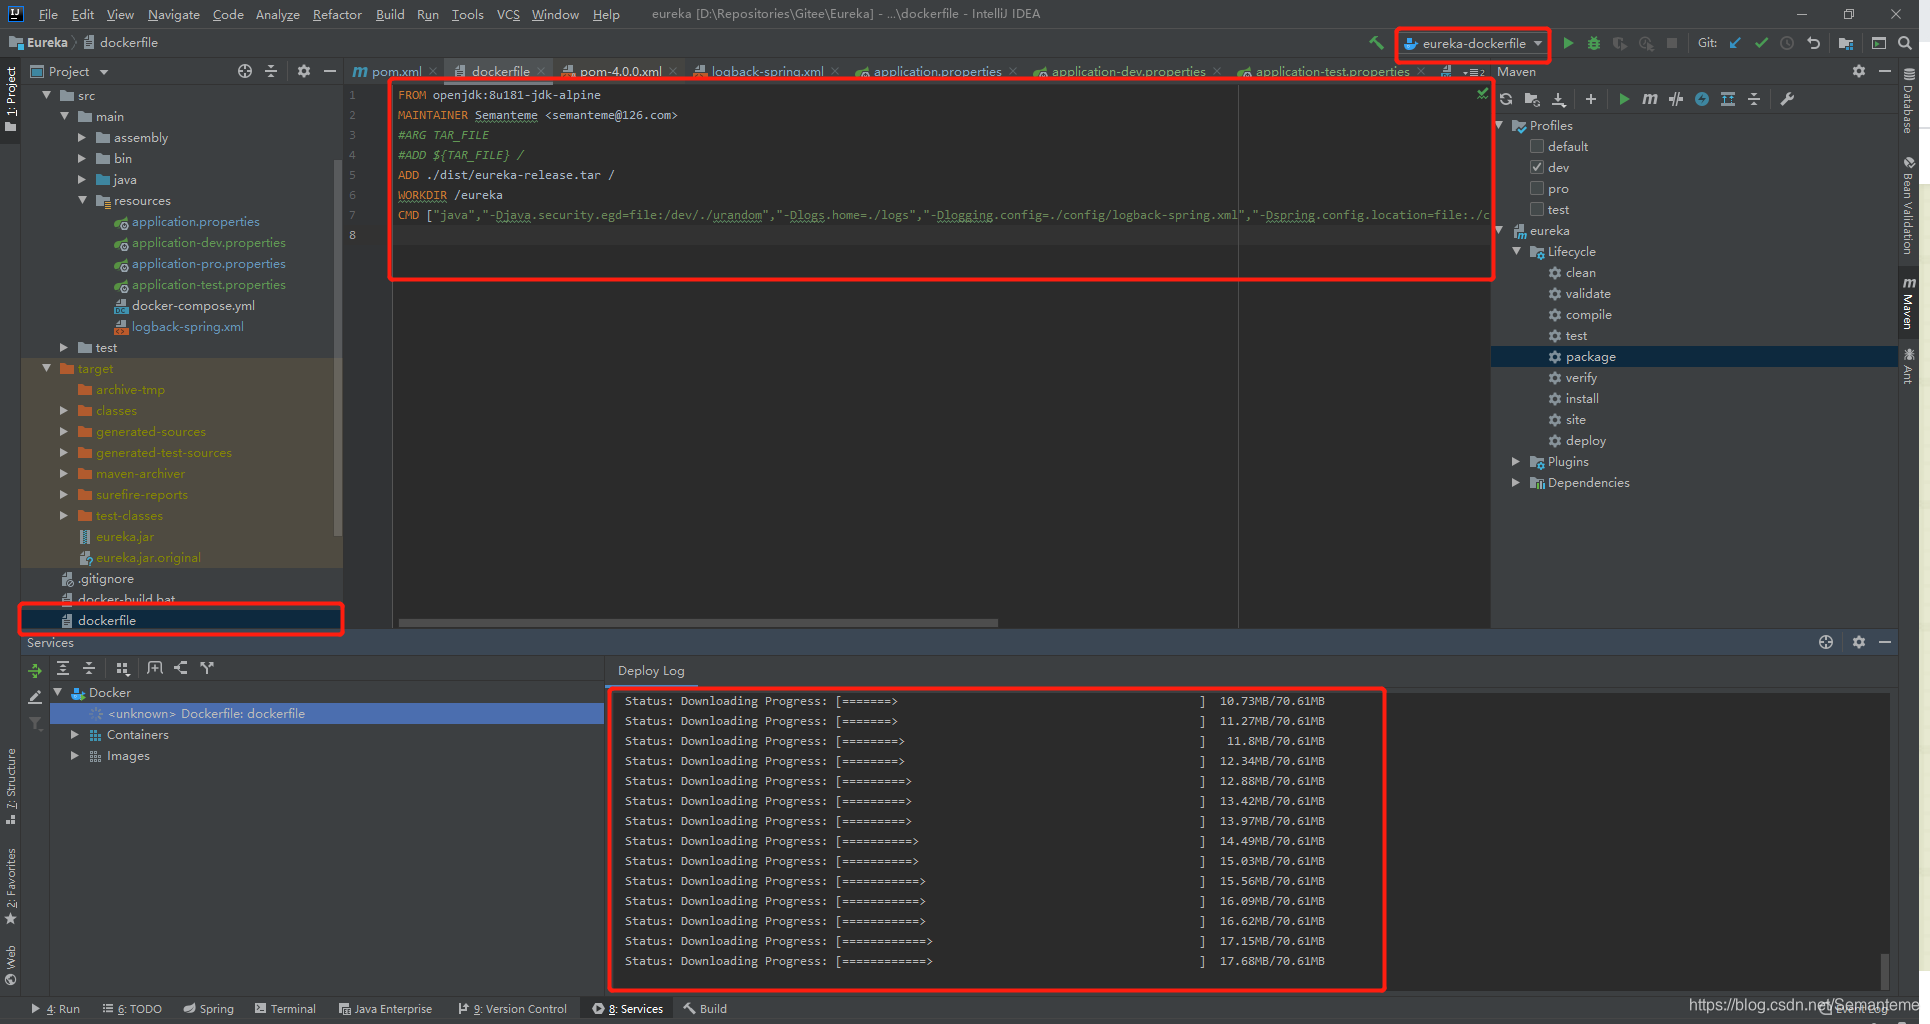Execute Maven goal 'm' icon

tap(1650, 99)
